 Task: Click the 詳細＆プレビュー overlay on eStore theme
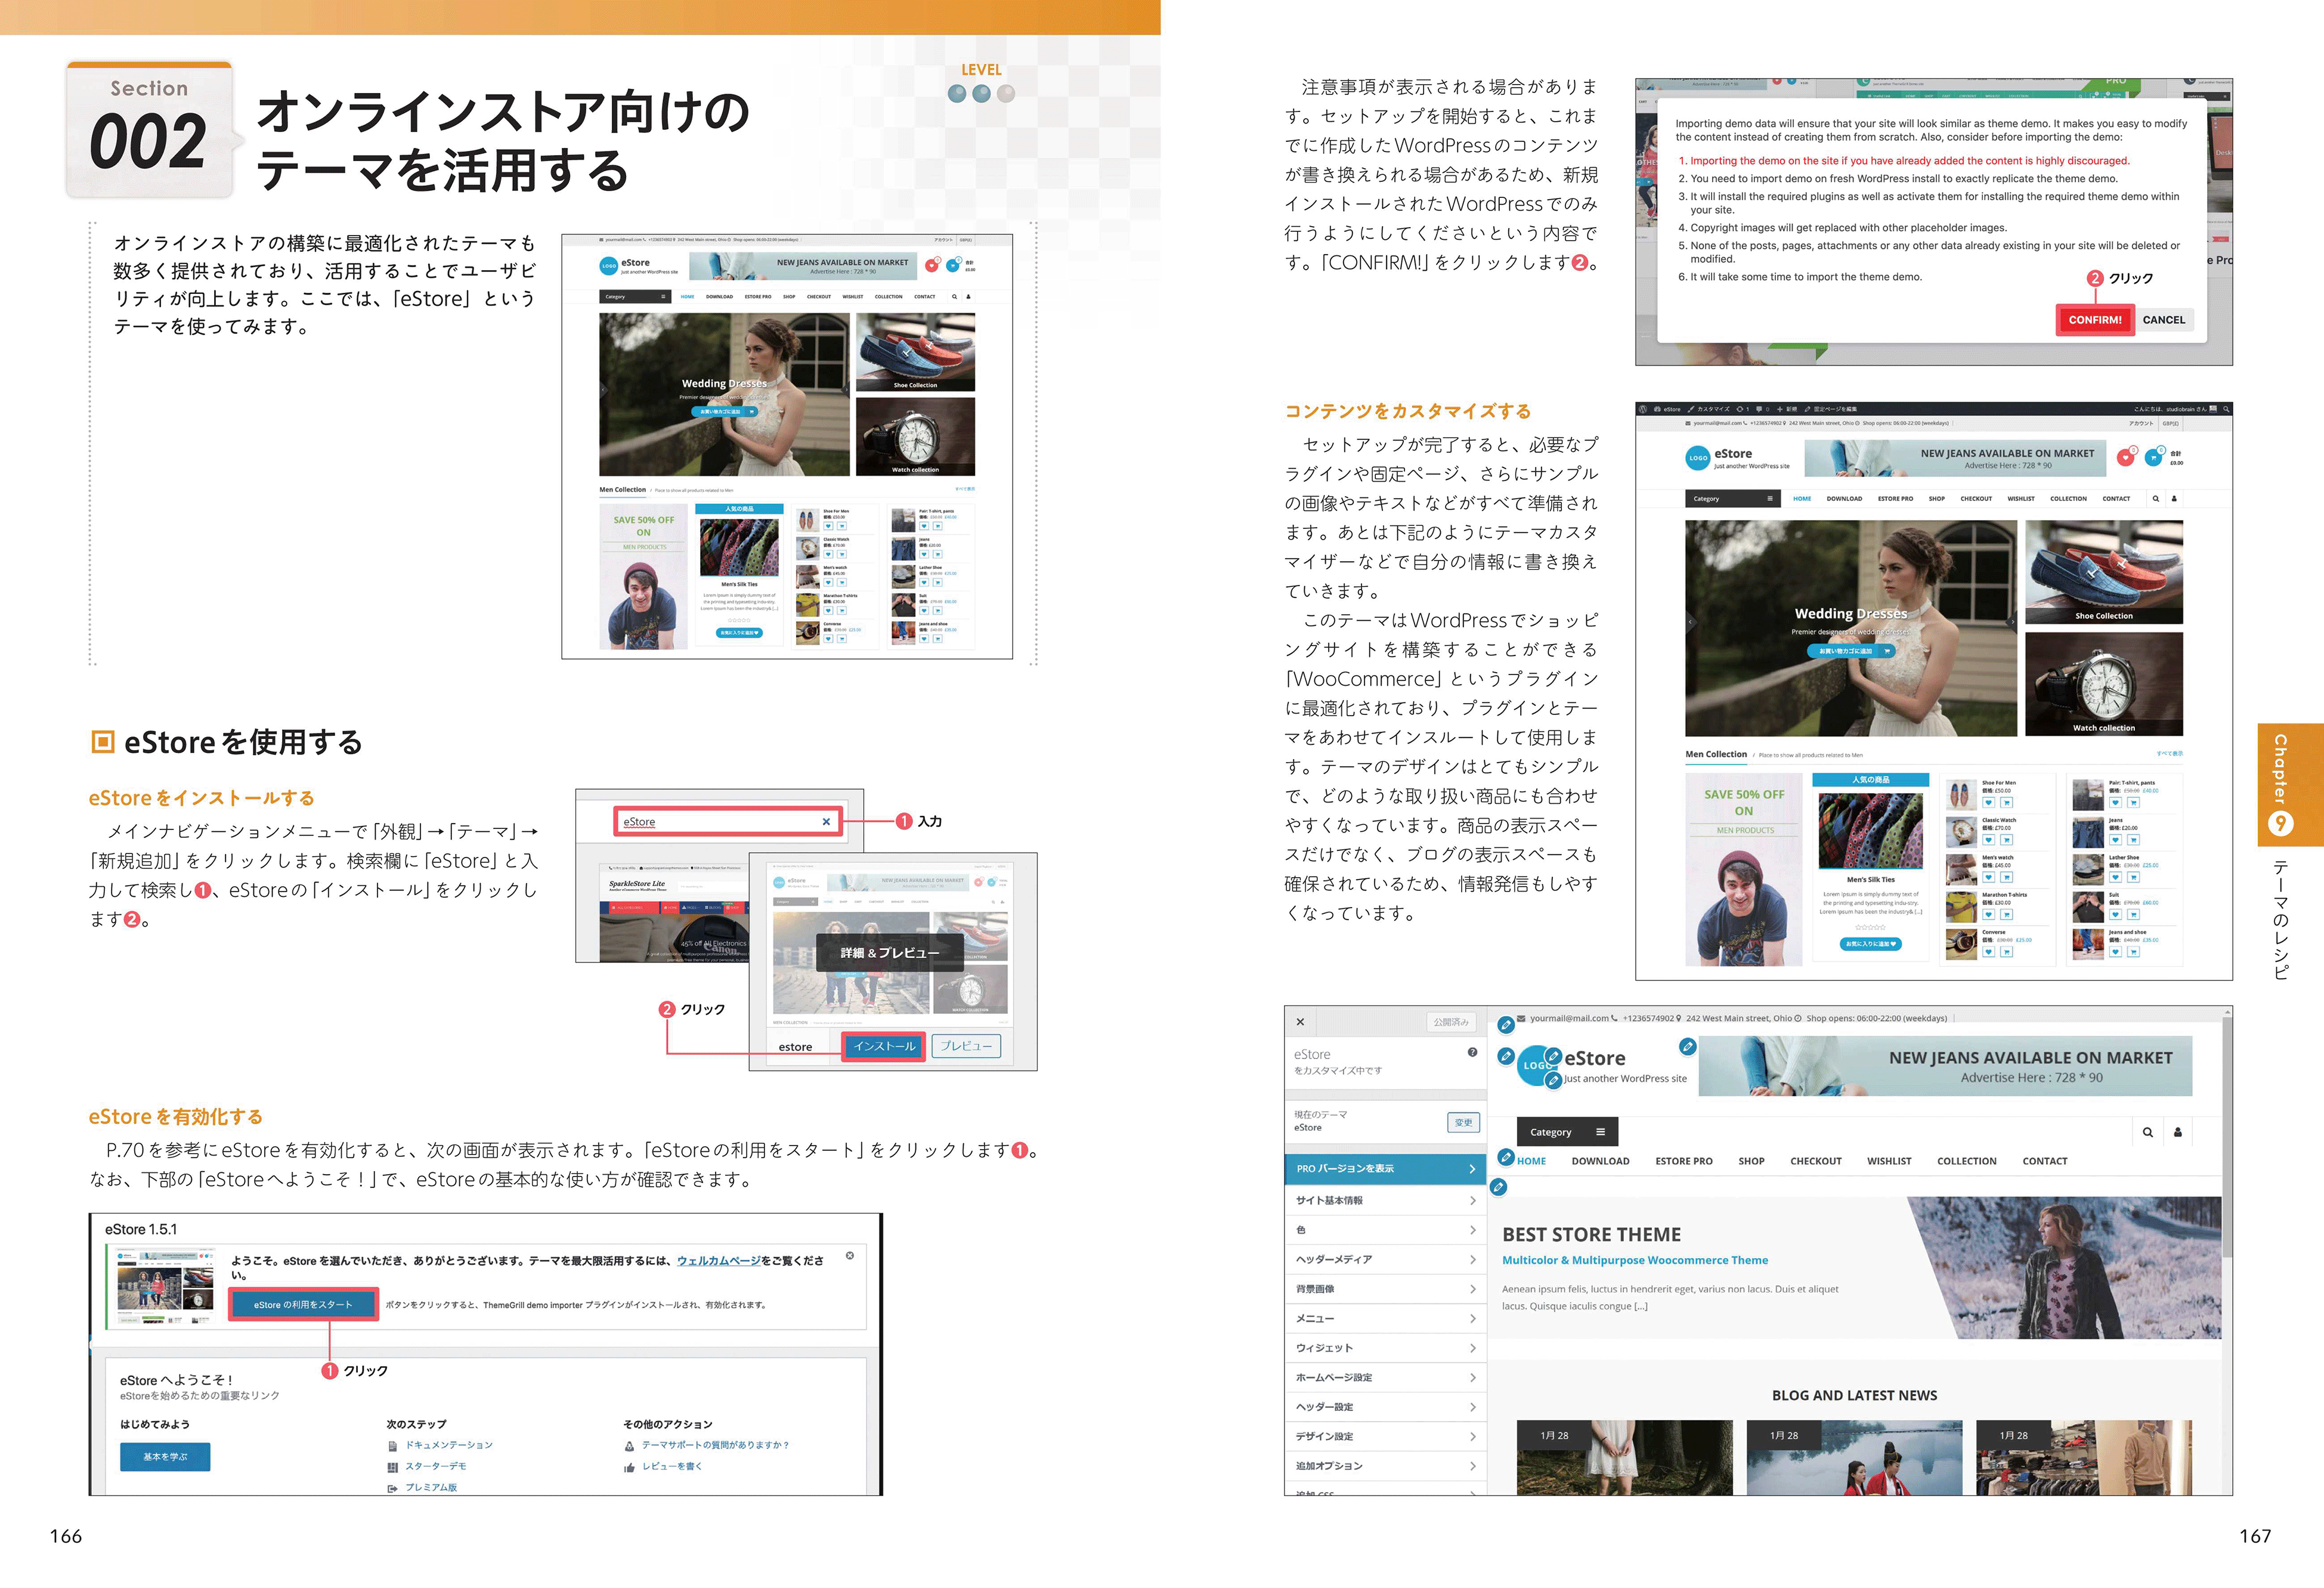click(889, 952)
